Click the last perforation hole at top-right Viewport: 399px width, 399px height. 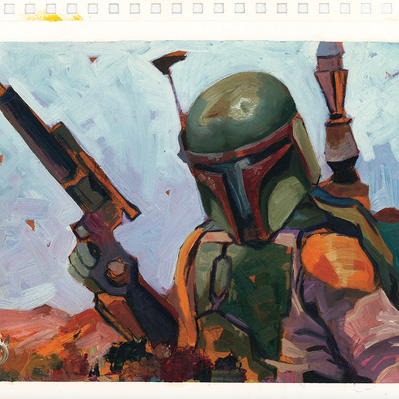387,8
